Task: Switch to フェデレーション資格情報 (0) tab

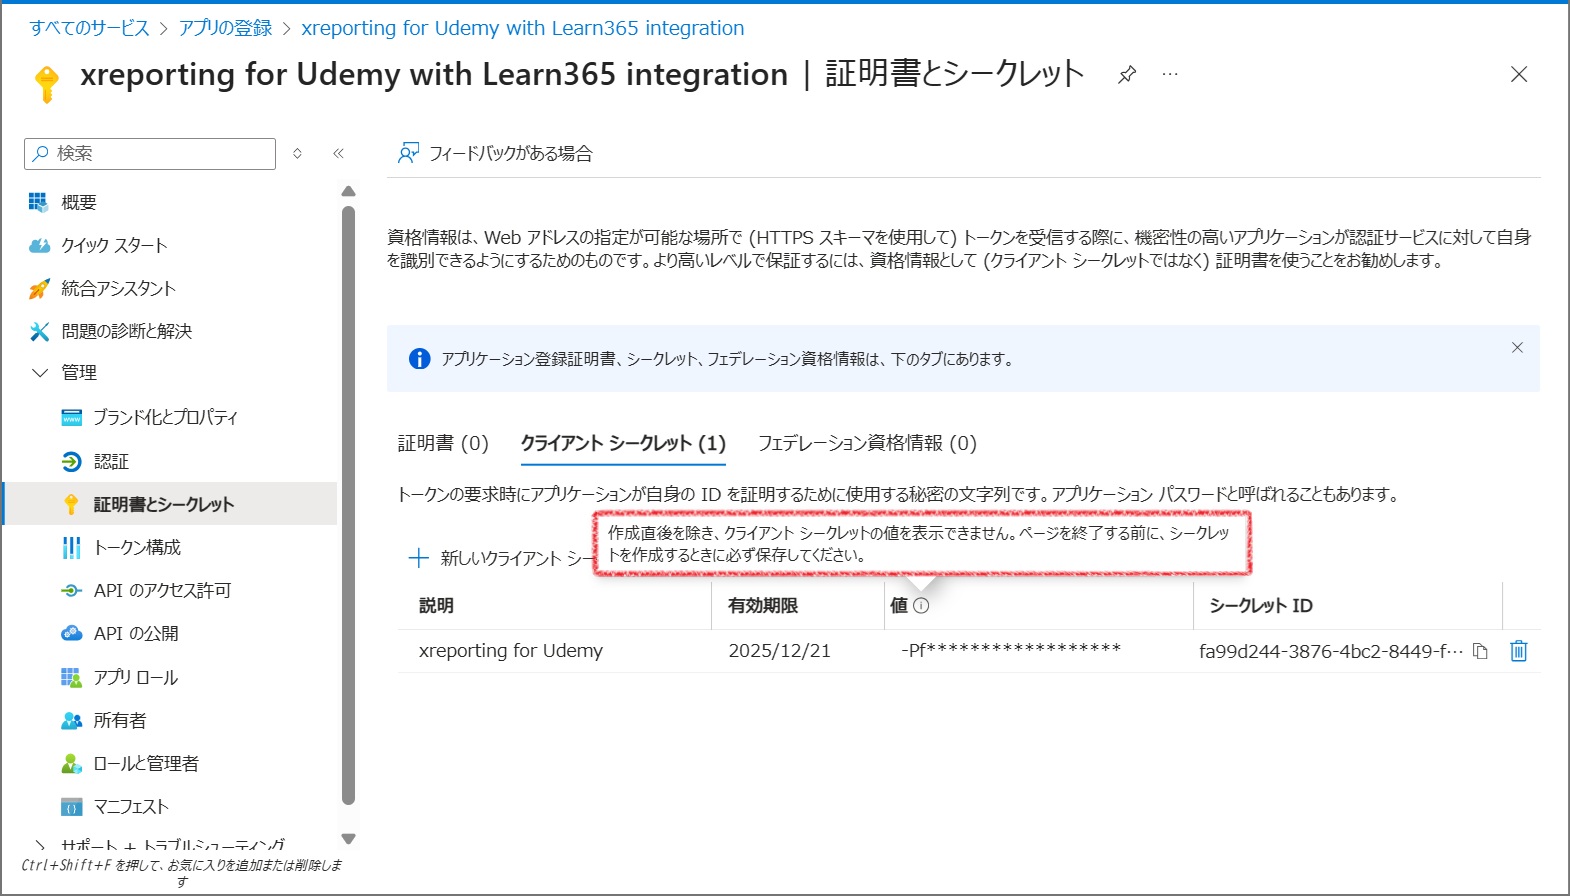Action: tap(867, 443)
